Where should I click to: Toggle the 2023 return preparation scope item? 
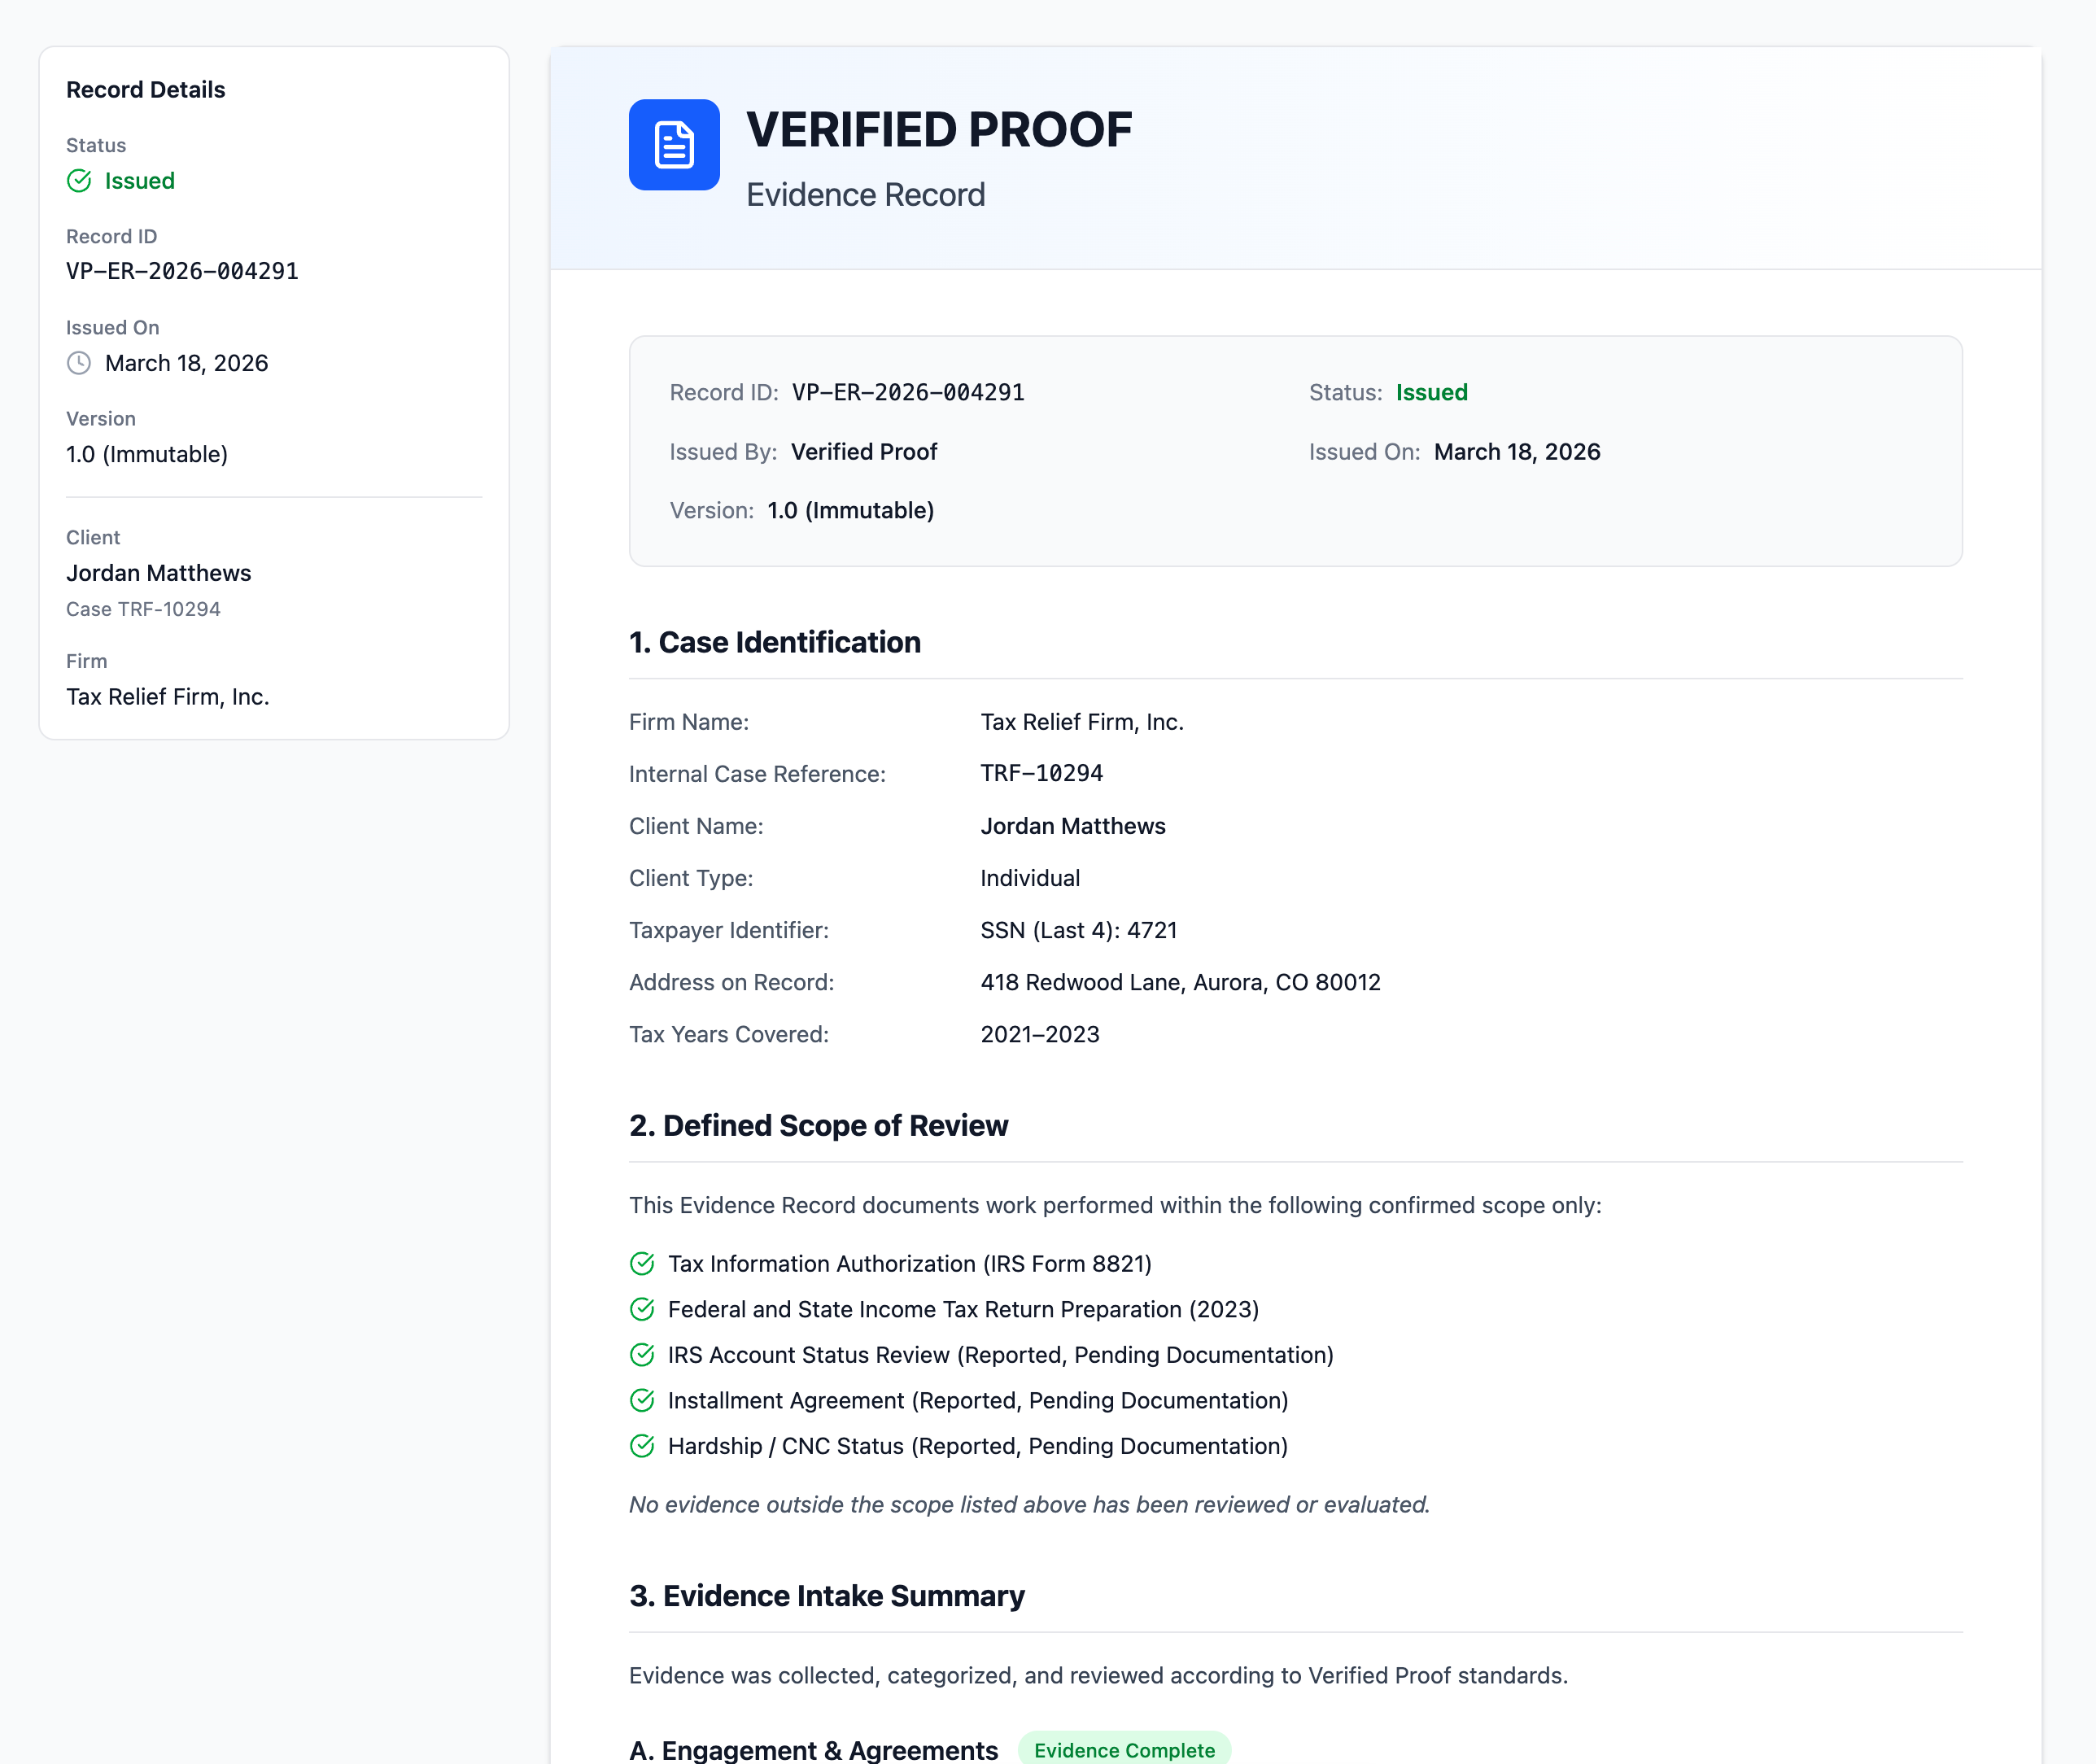[x=963, y=1309]
